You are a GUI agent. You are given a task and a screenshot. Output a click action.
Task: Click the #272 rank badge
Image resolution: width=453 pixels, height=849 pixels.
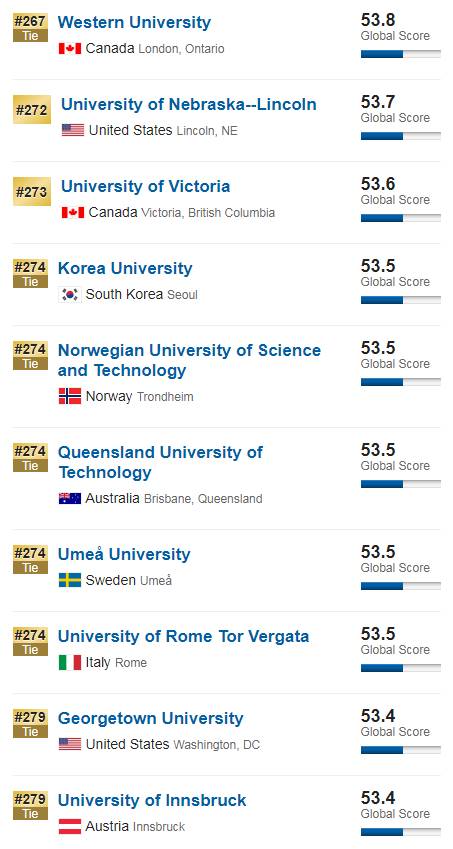pos(32,110)
